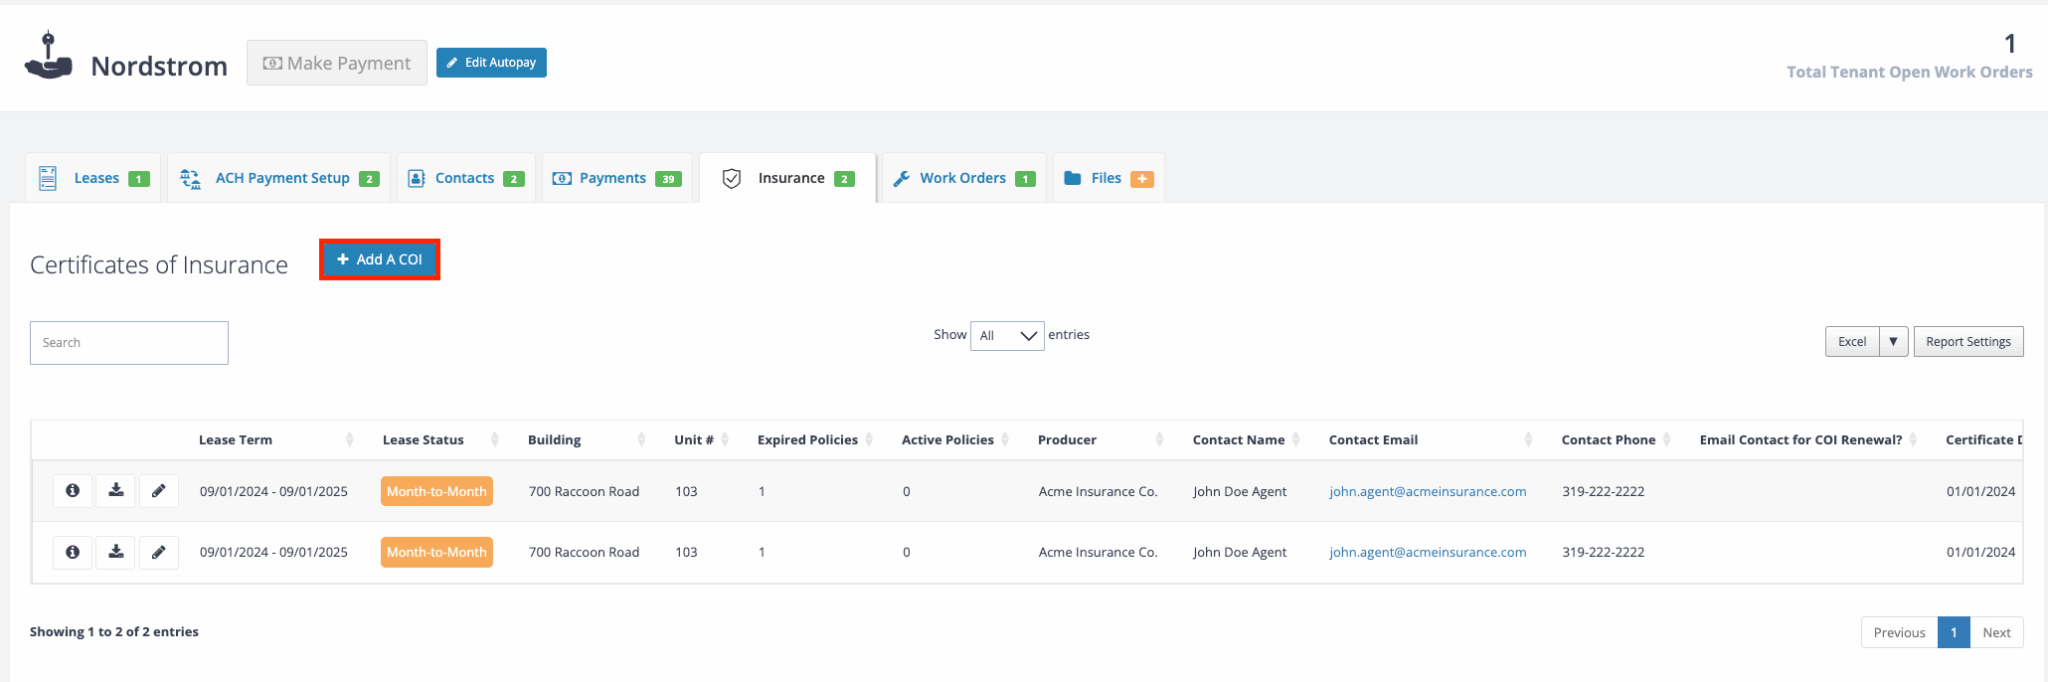Viewport: 2048px width, 682px height.
Task: Open the Show entries dropdown
Action: [1006, 336]
